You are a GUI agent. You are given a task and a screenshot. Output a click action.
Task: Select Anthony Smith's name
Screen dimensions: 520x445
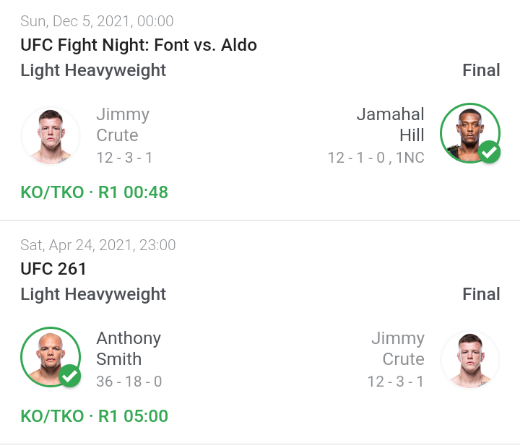pos(129,349)
